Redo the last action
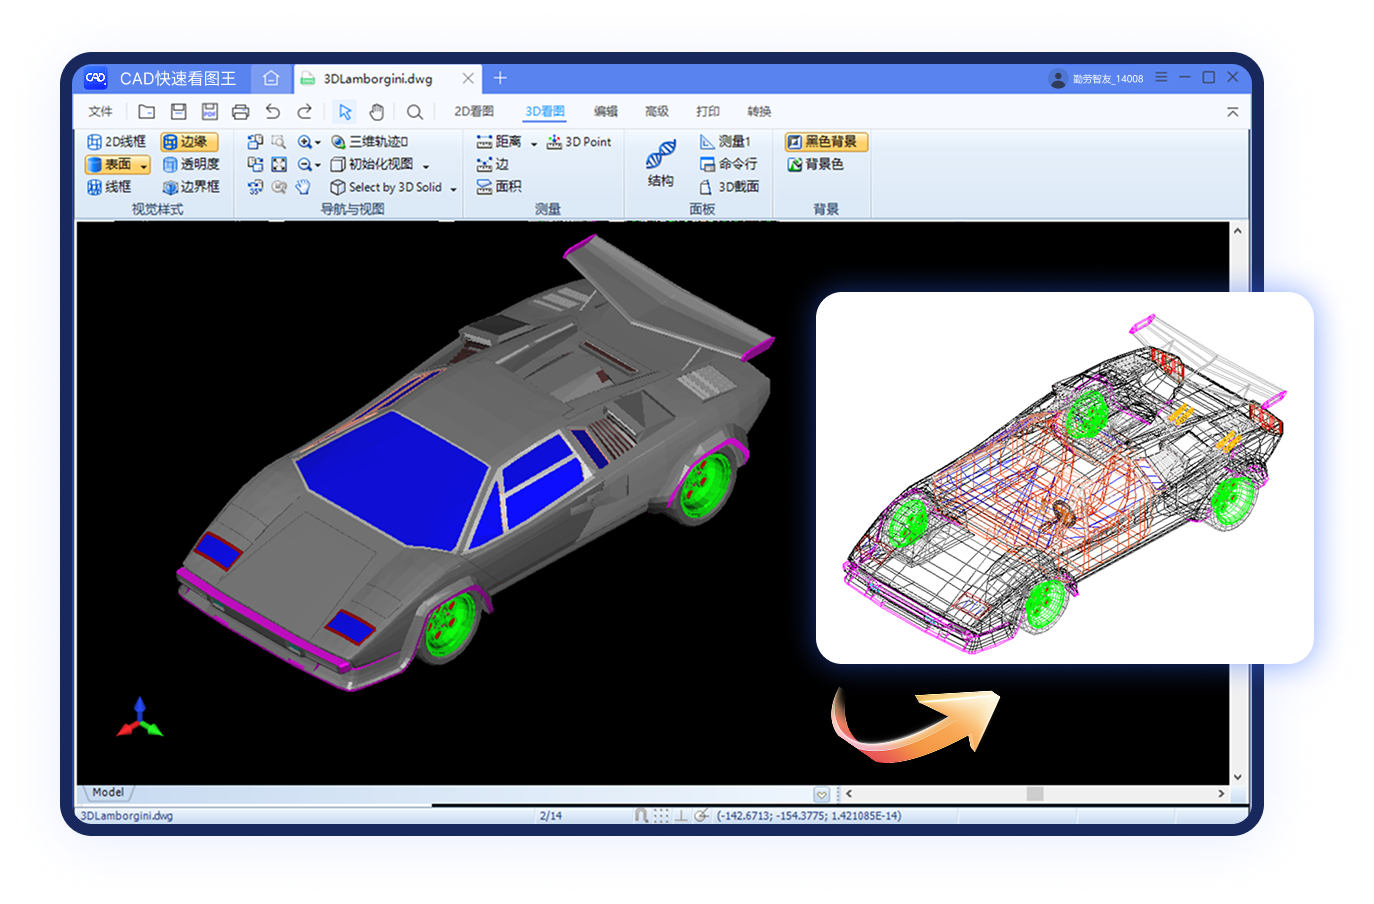 click(305, 111)
